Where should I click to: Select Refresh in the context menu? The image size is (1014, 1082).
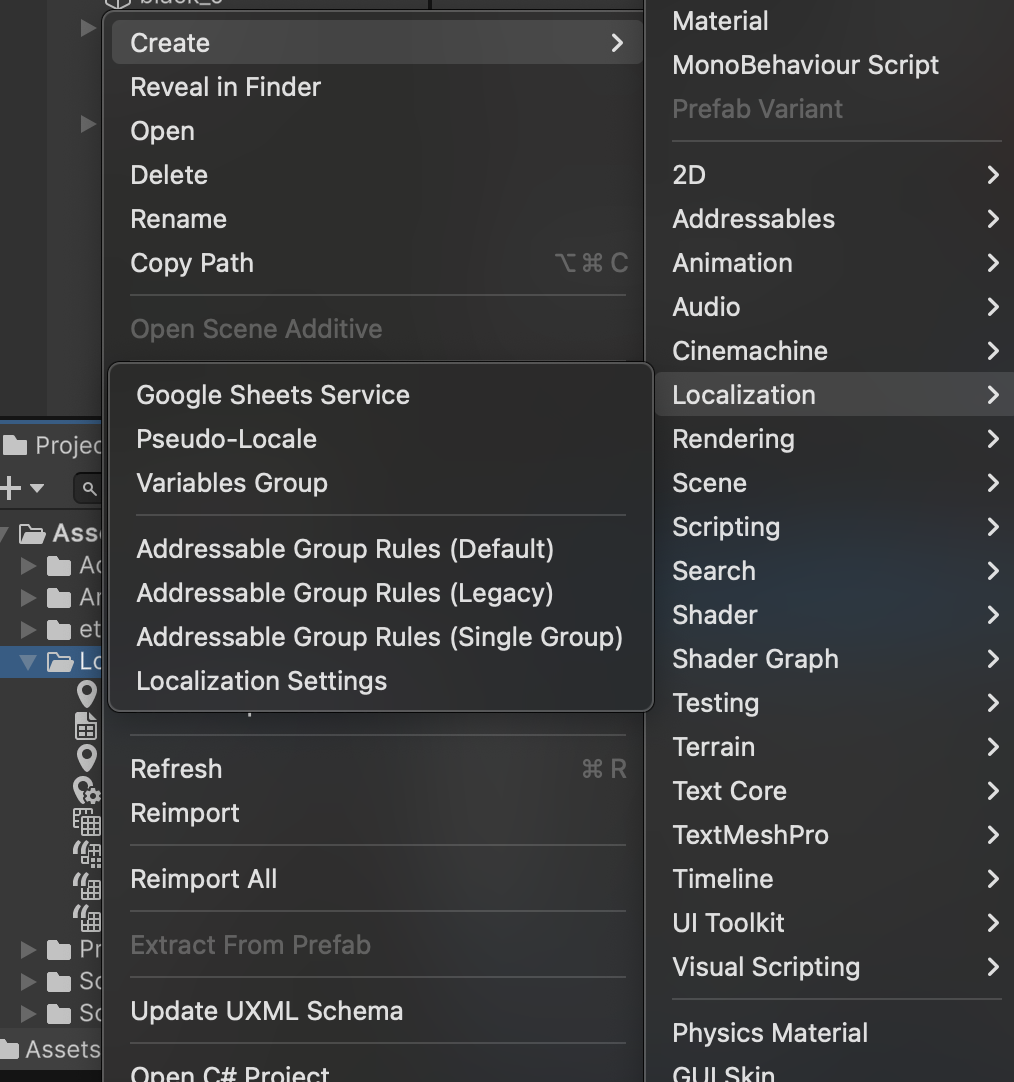tap(378, 769)
